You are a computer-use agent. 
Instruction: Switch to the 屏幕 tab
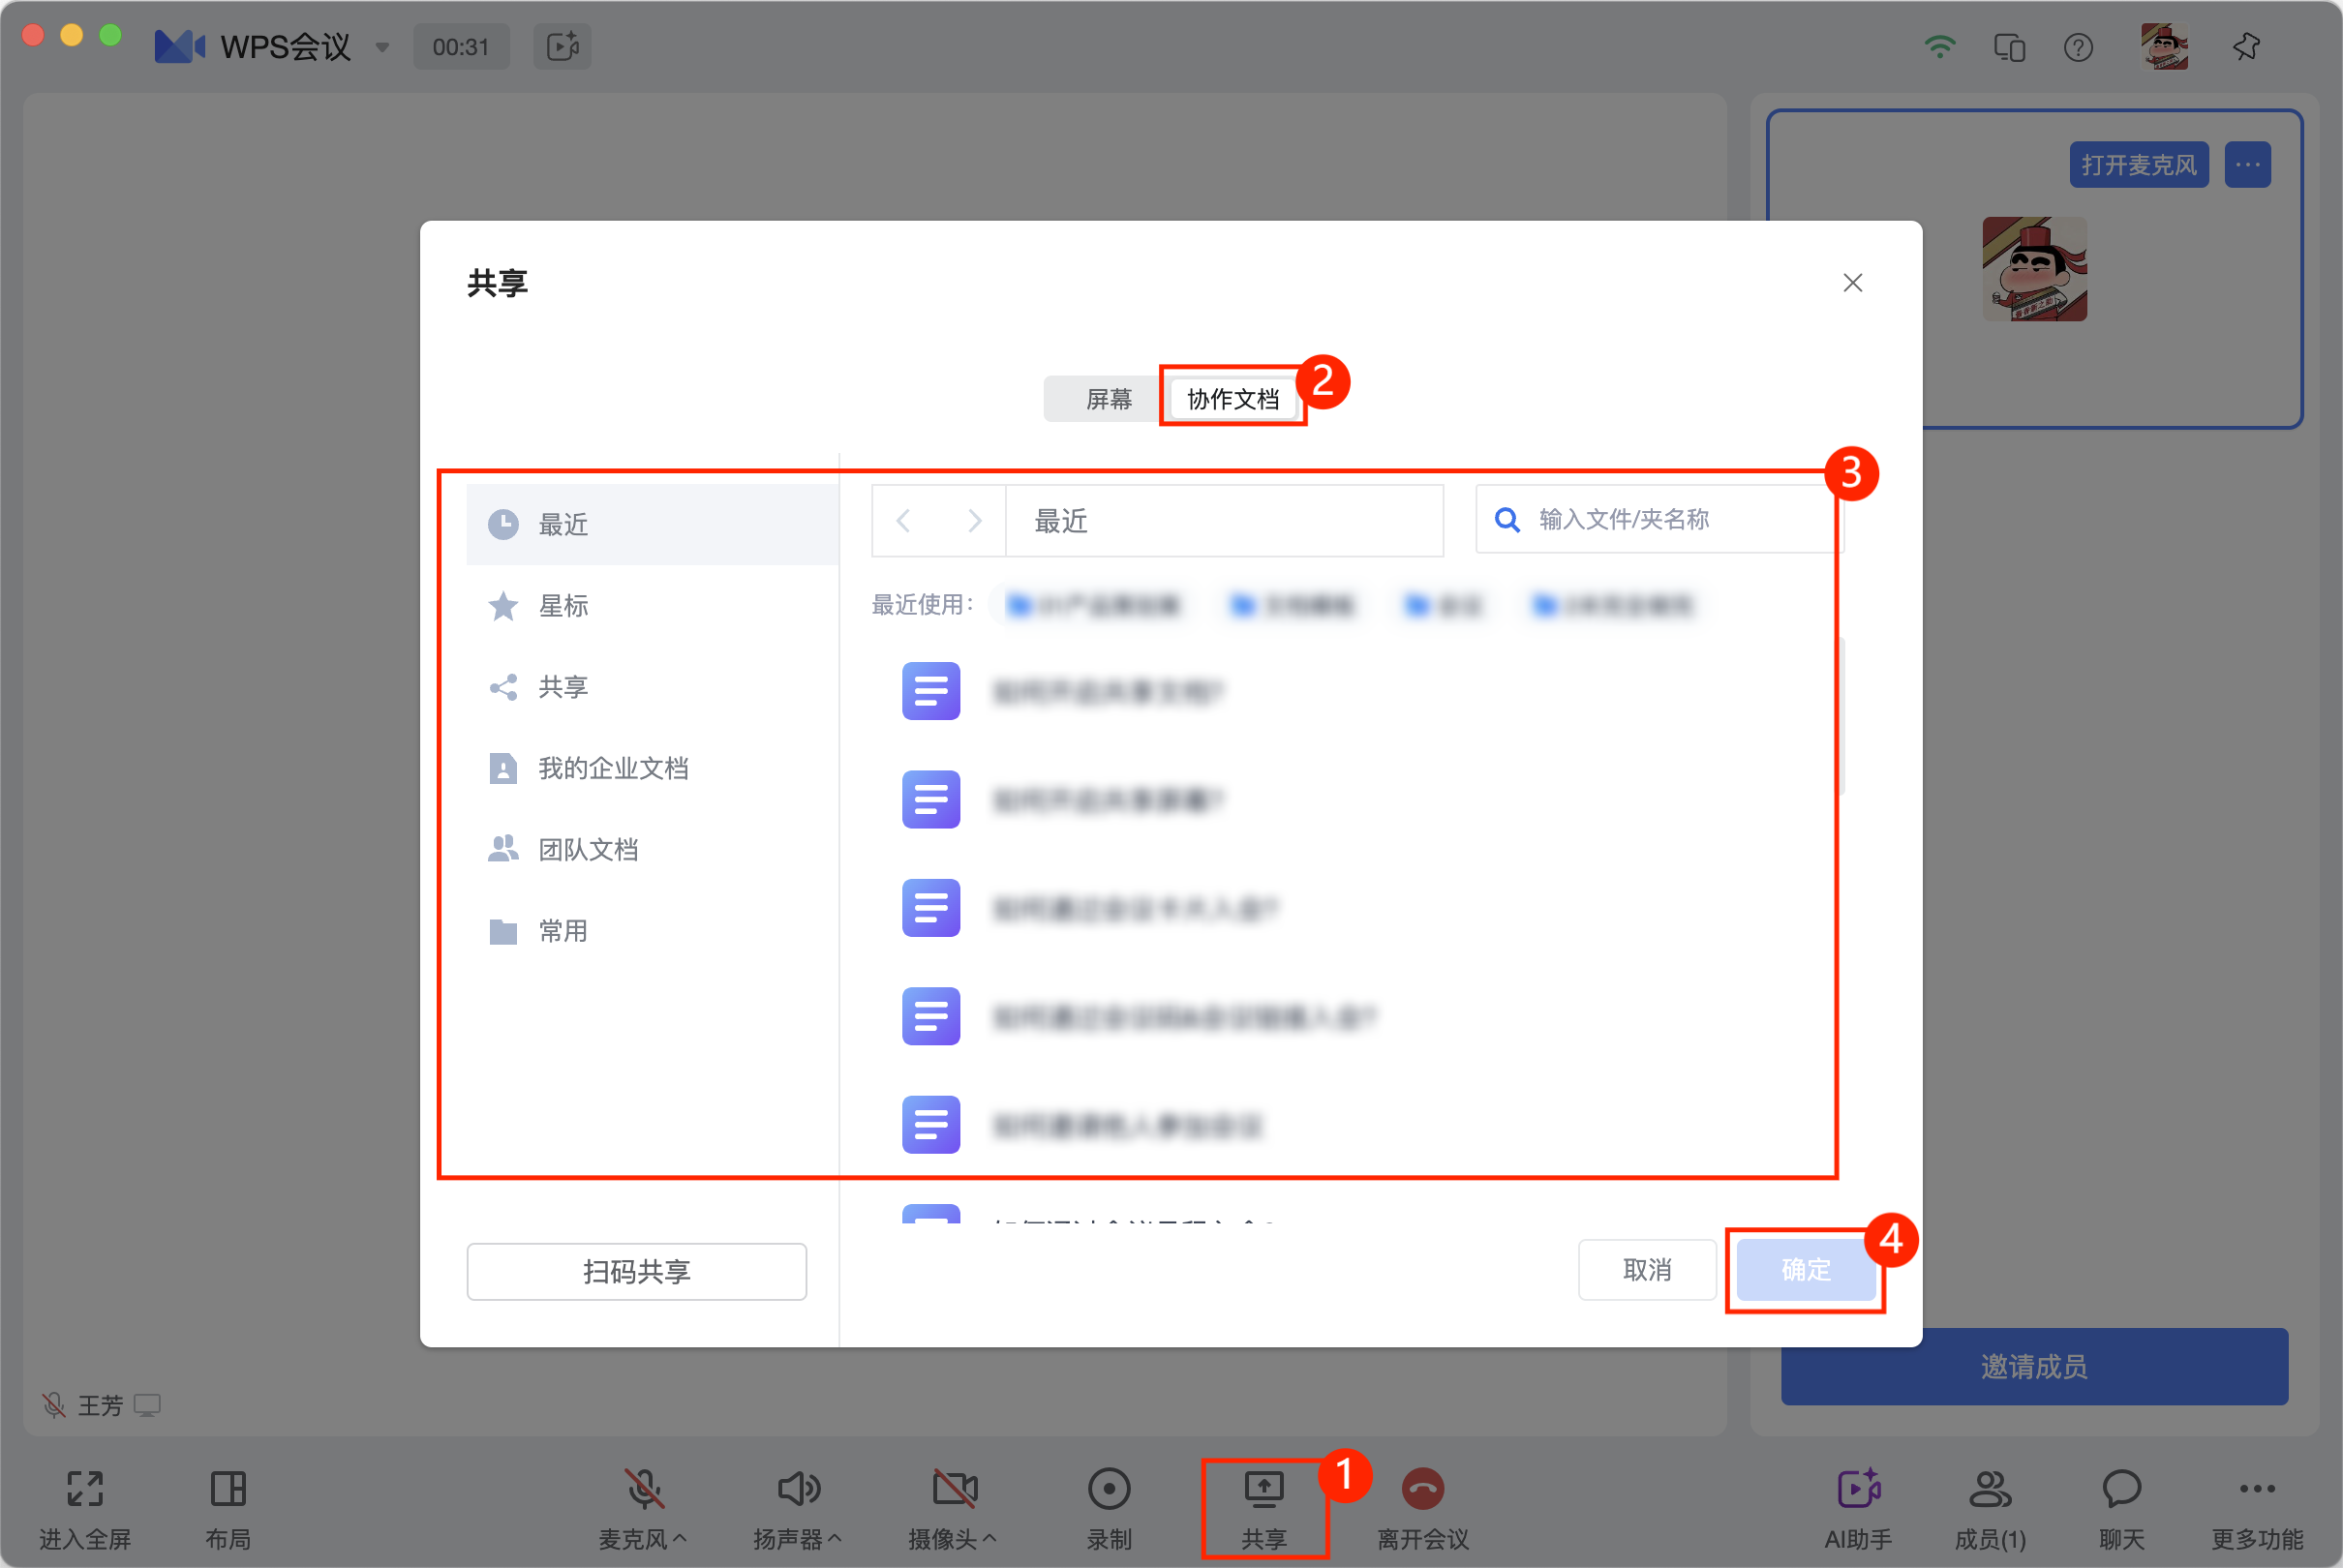click(1108, 399)
